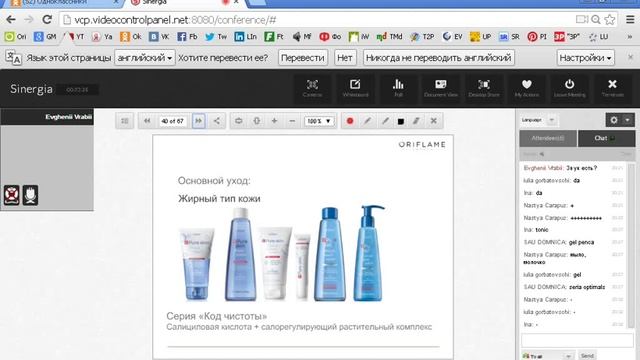Open the Poll tool

[x=398, y=88]
